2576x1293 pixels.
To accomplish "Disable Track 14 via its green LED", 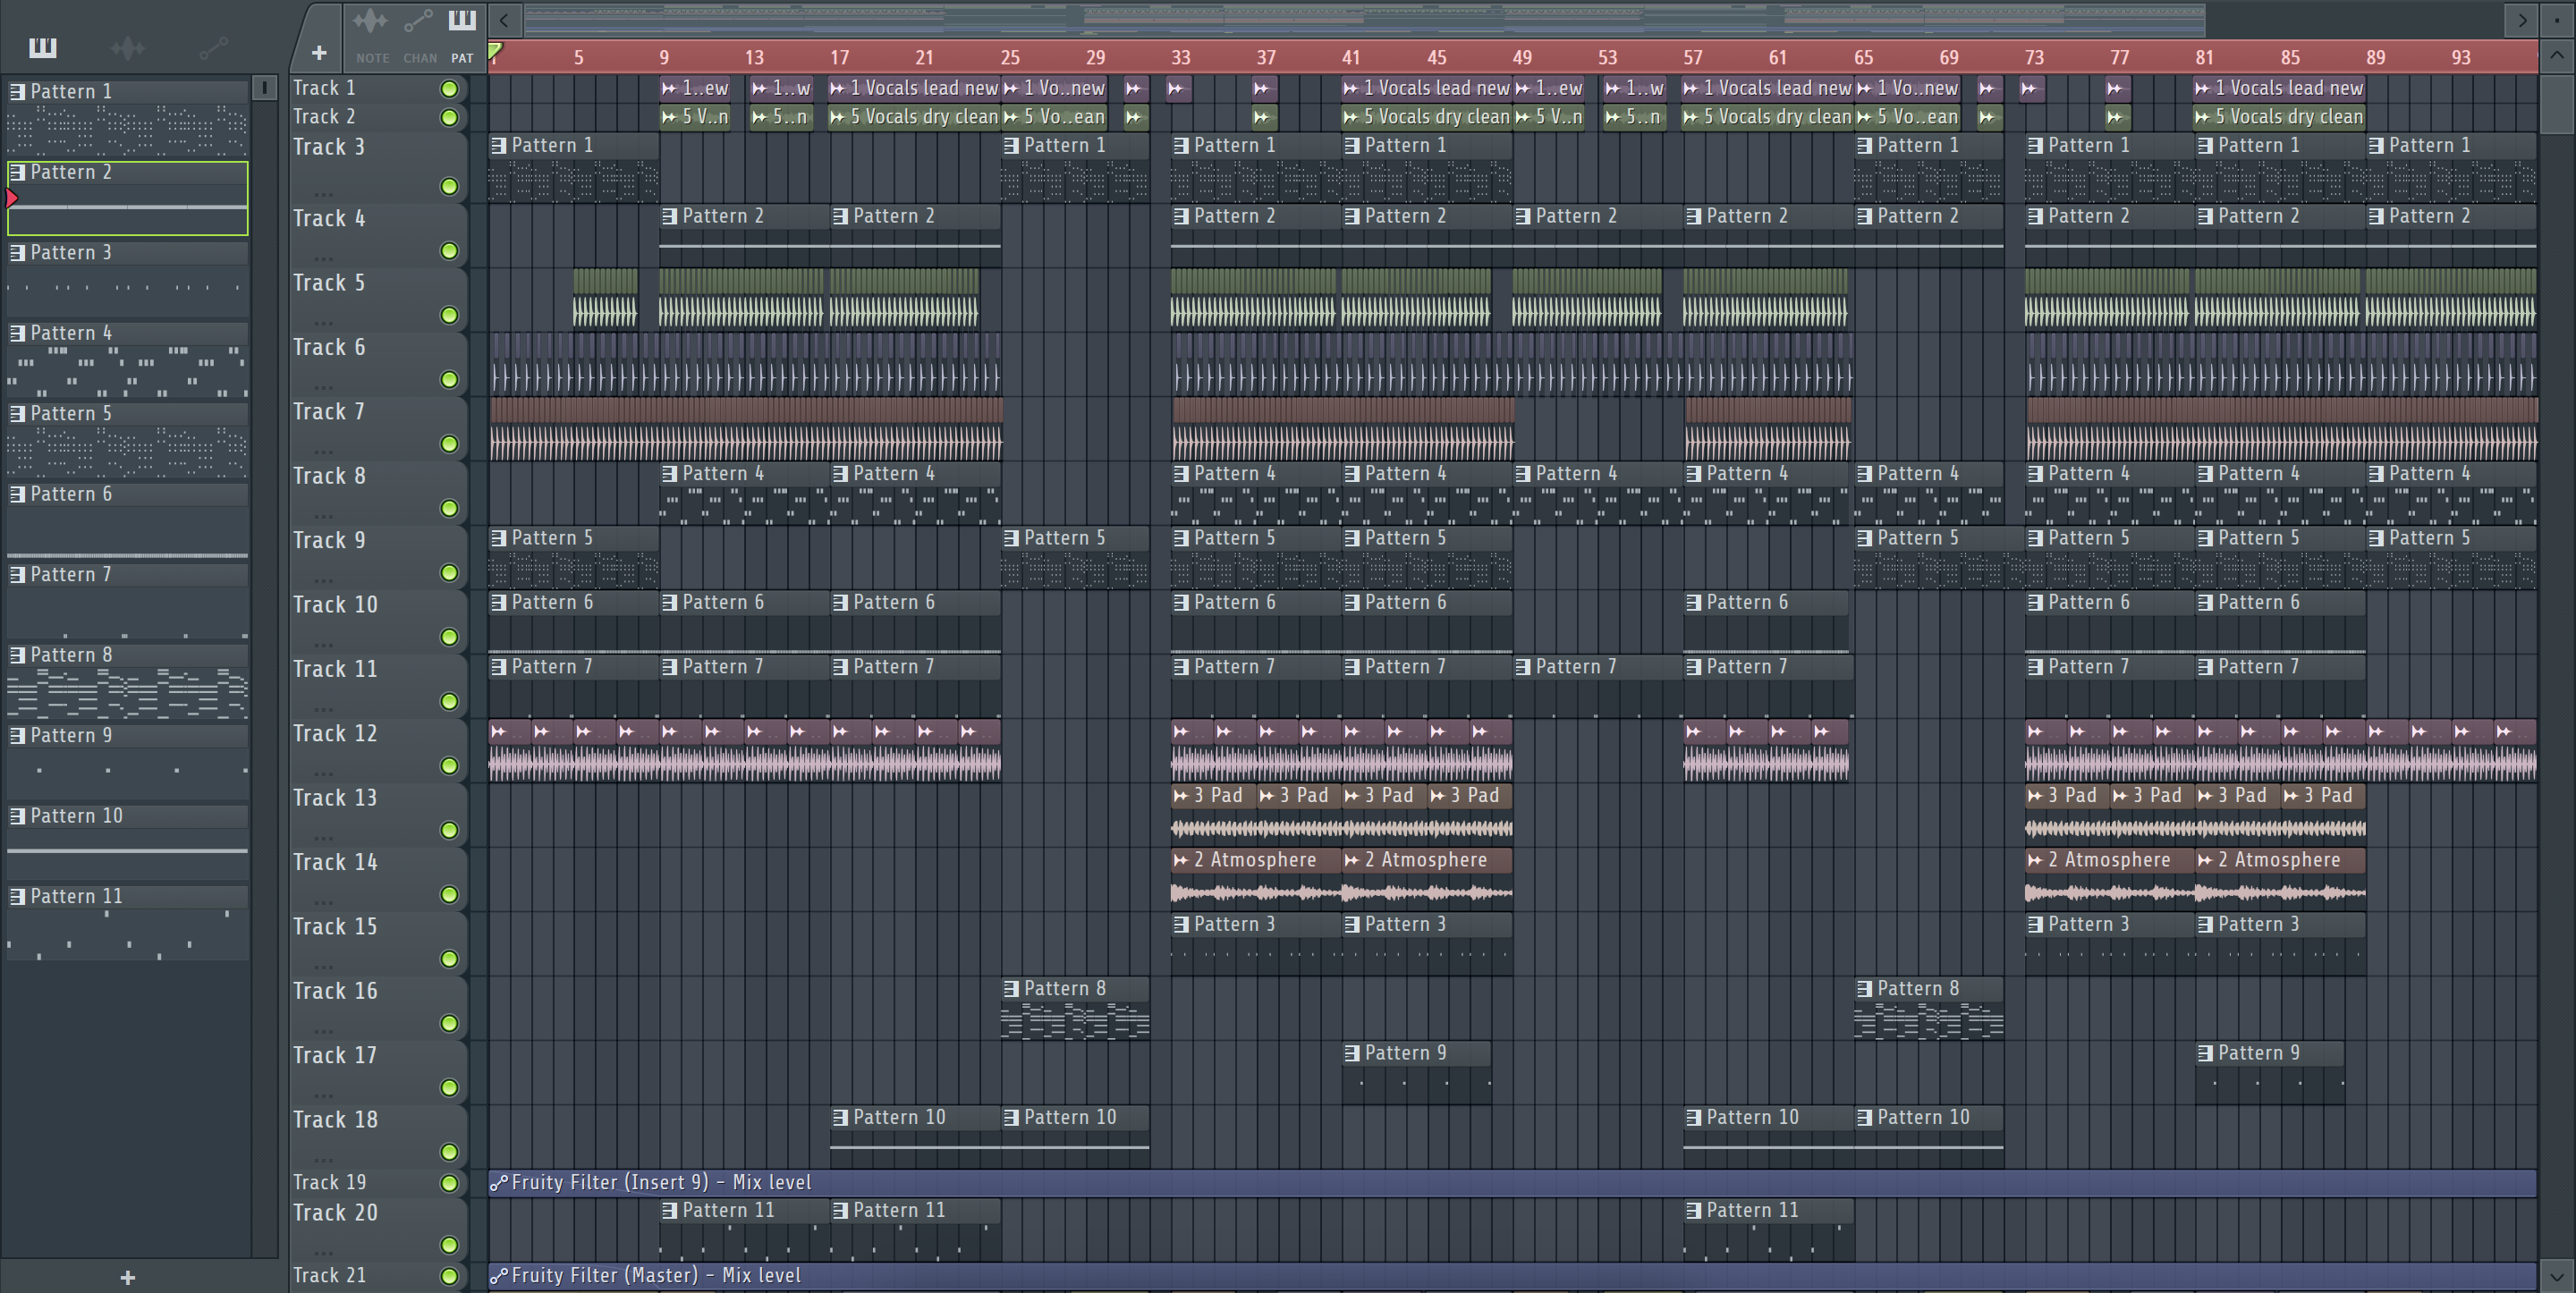I will [x=450, y=895].
